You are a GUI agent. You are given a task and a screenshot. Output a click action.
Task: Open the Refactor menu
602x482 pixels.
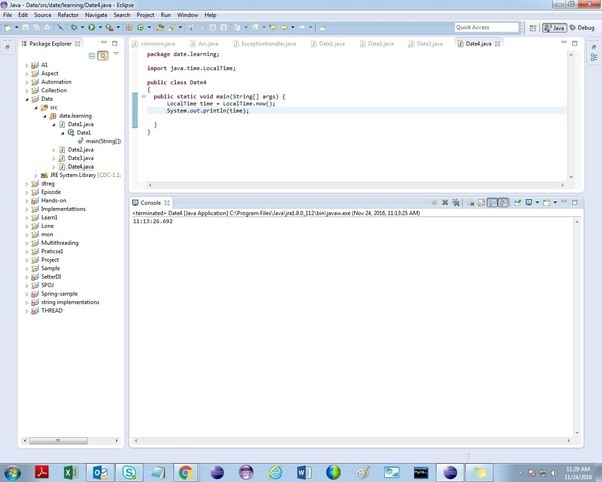click(68, 15)
